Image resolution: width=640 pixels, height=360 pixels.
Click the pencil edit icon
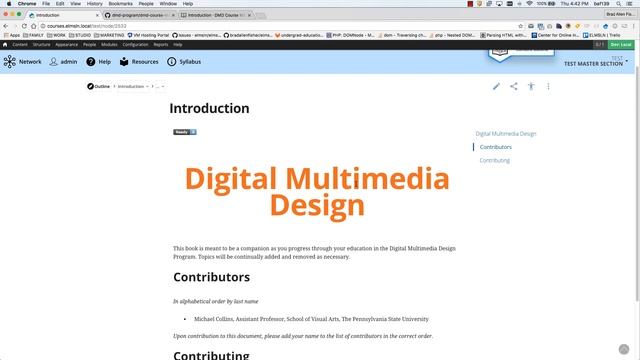tap(496, 86)
